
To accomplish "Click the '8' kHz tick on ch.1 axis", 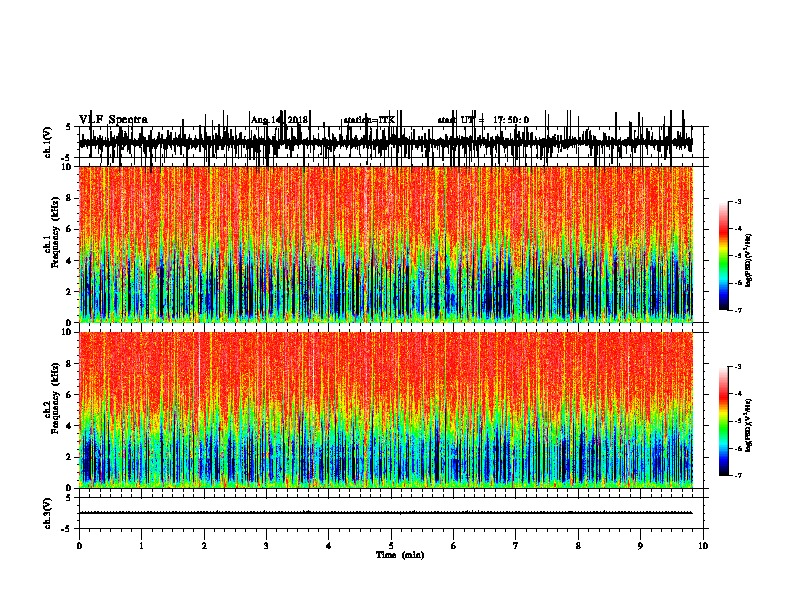I will point(69,198).
